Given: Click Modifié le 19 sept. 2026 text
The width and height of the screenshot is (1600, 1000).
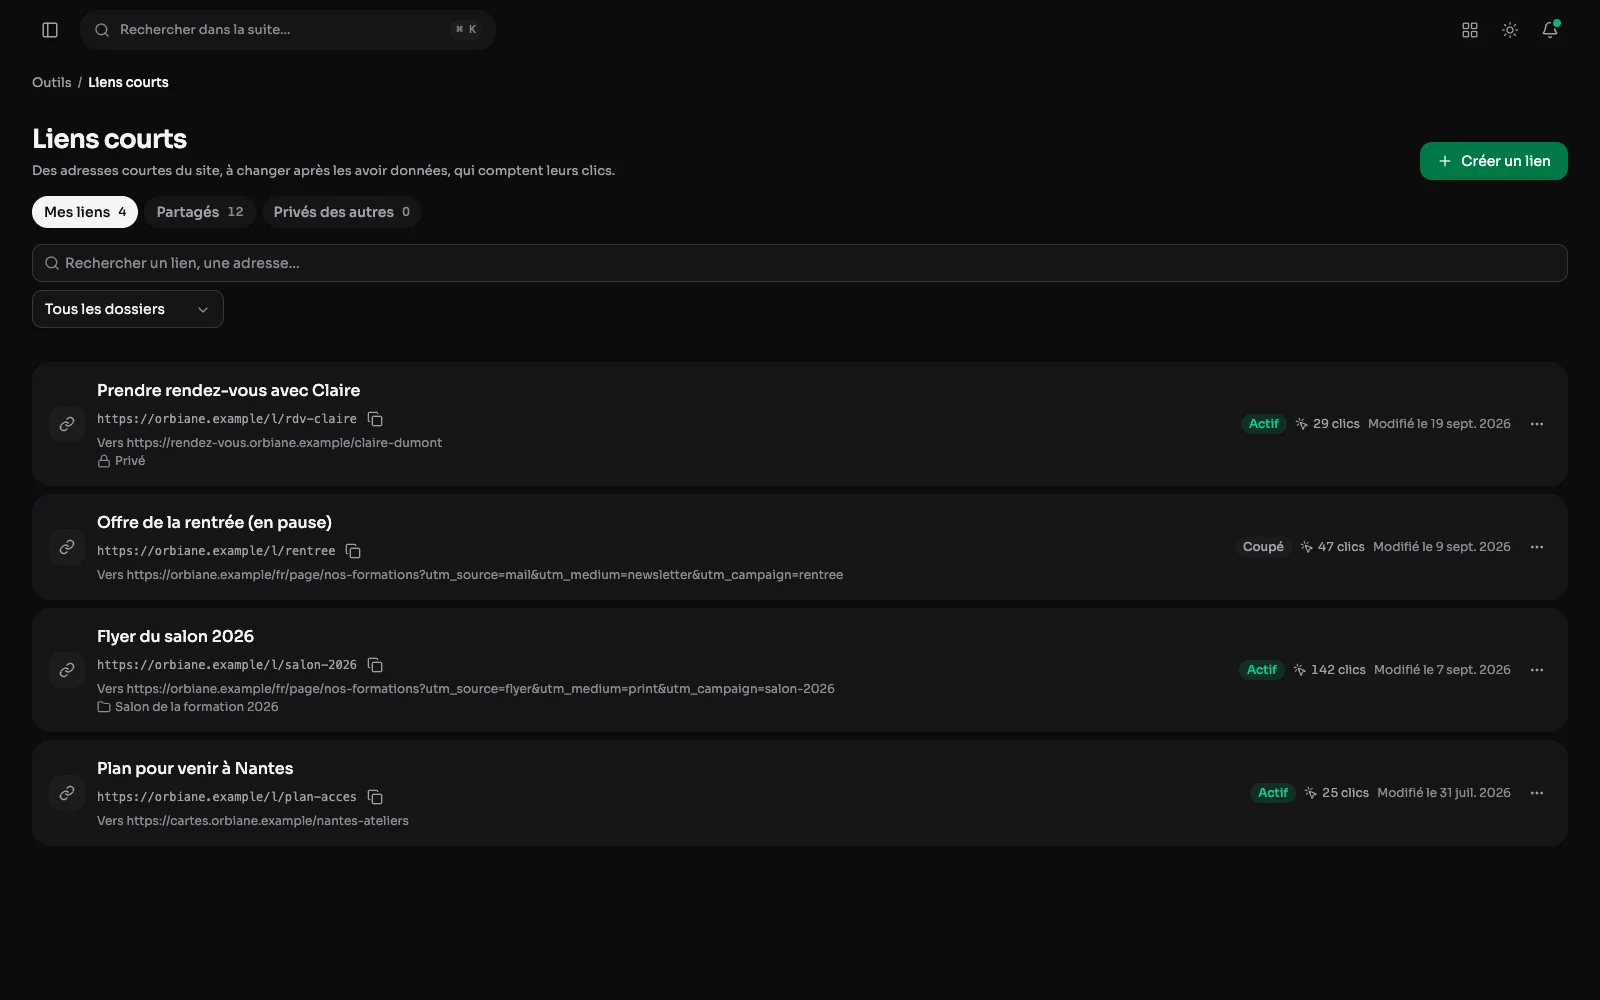Looking at the screenshot, I should [1439, 424].
